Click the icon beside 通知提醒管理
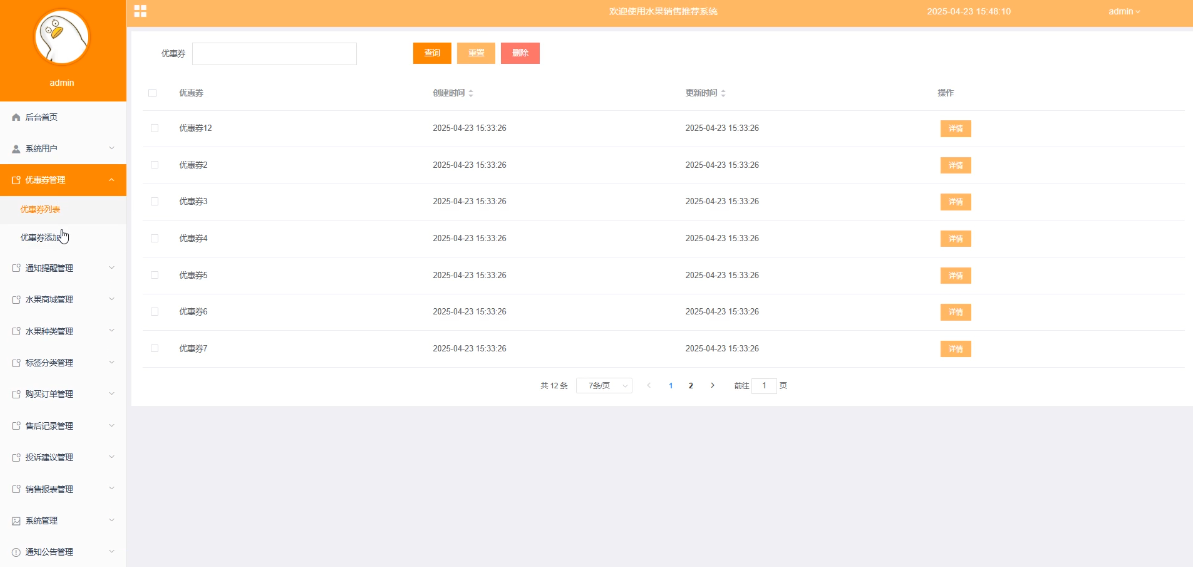Image resolution: width=1193 pixels, height=567 pixels. pos(16,268)
